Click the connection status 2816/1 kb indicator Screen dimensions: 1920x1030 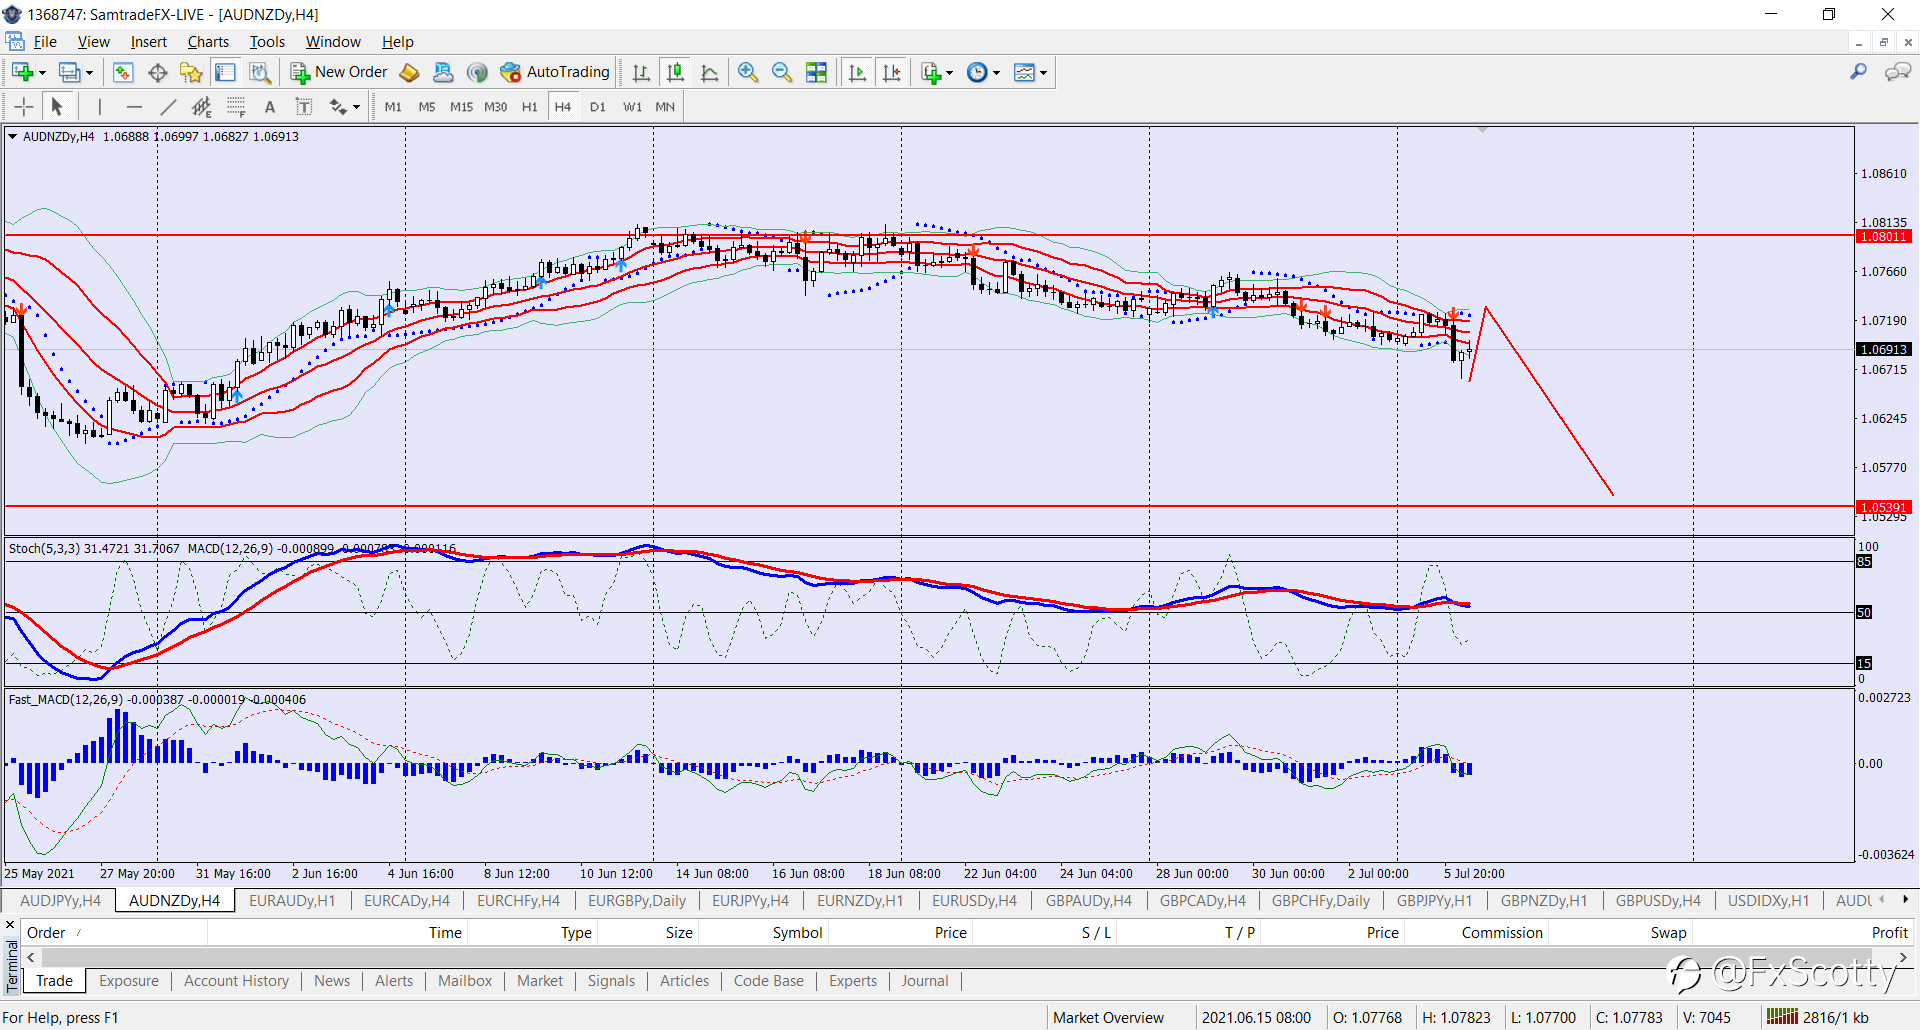pos(1817,1018)
